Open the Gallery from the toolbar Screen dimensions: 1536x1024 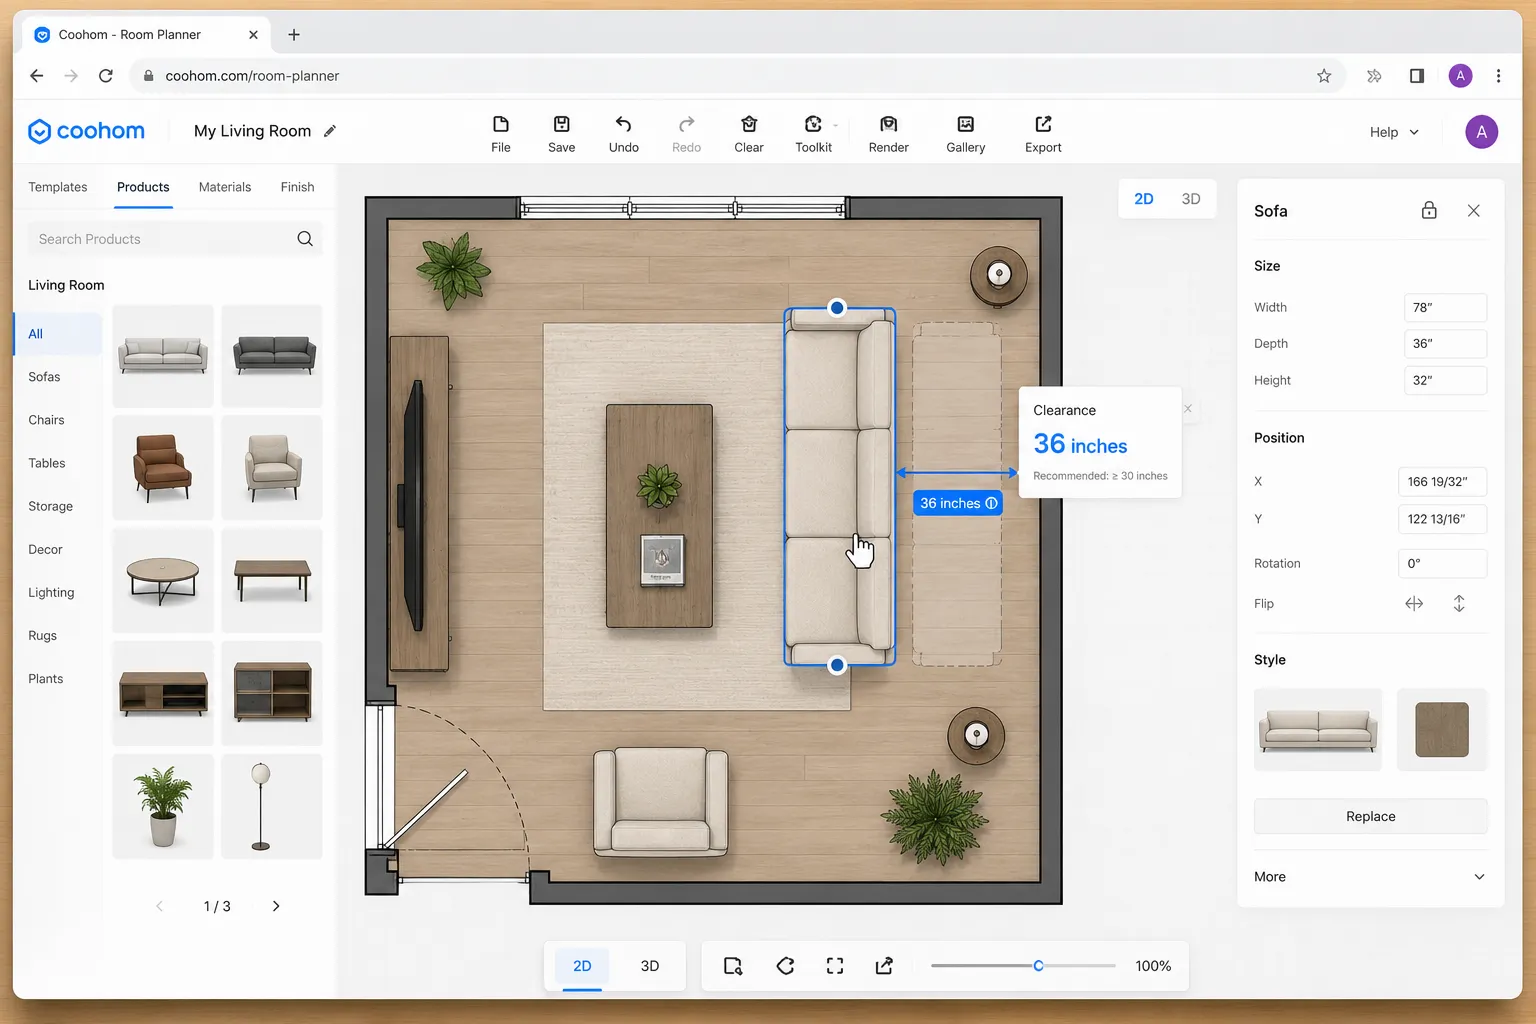click(965, 124)
